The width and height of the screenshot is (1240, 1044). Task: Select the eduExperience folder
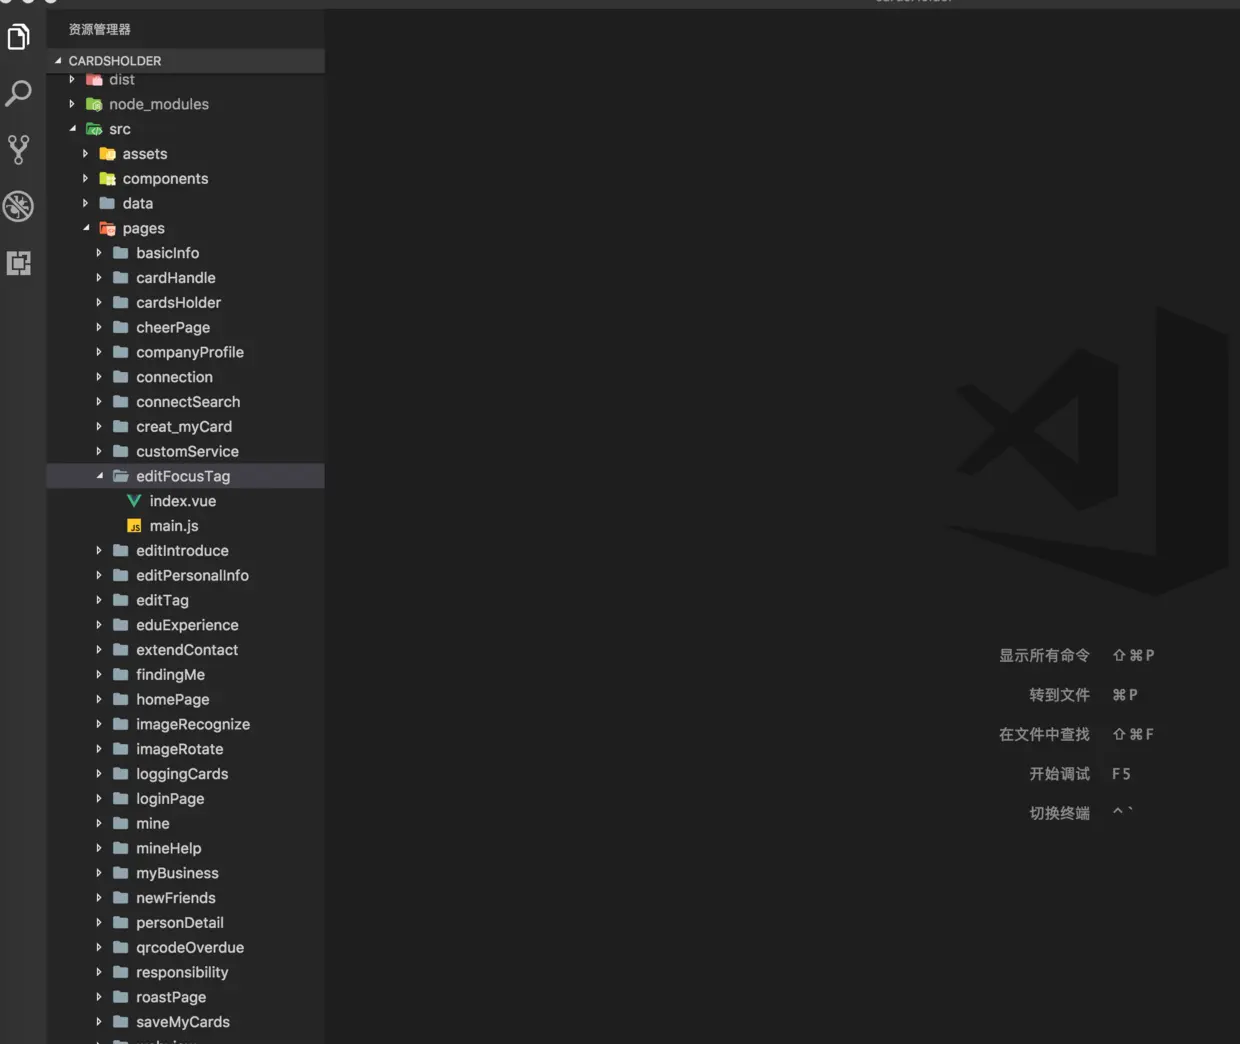186,625
